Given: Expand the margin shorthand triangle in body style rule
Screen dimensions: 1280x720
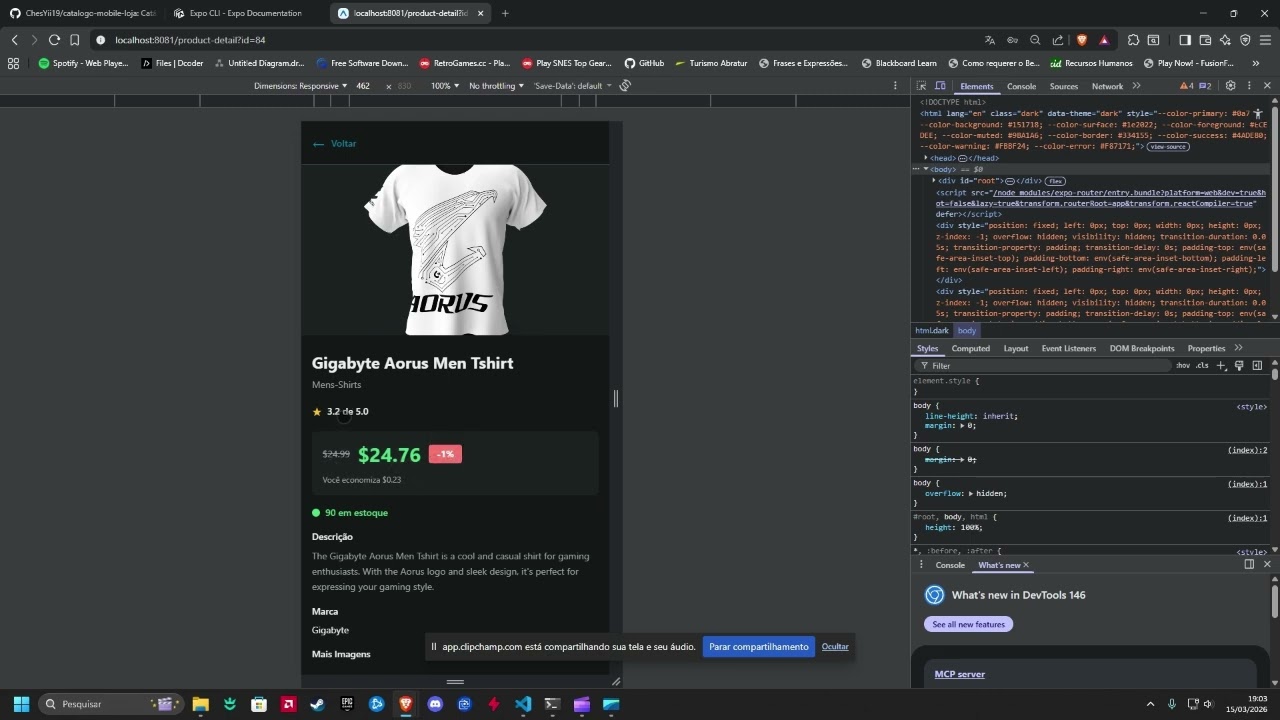Looking at the screenshot, I should pos(962,426).
